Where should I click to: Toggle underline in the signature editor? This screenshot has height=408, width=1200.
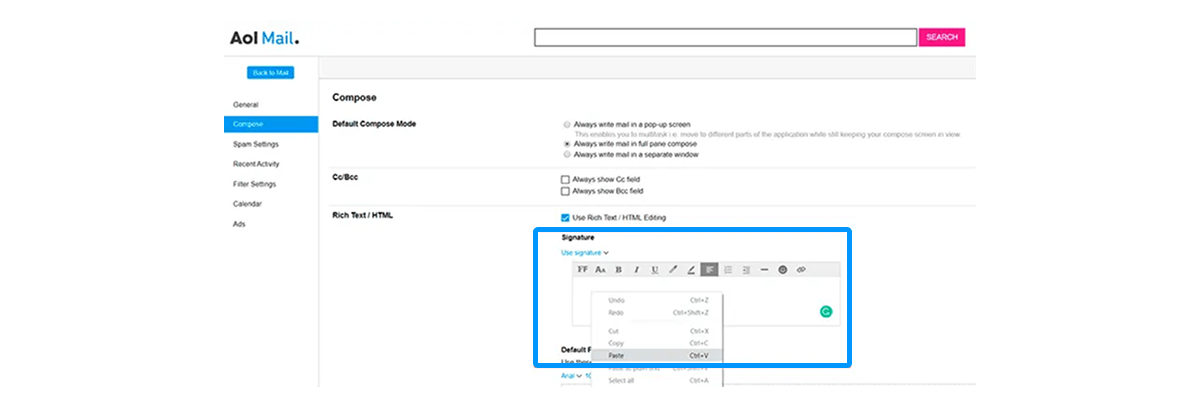tap(655, 270)
